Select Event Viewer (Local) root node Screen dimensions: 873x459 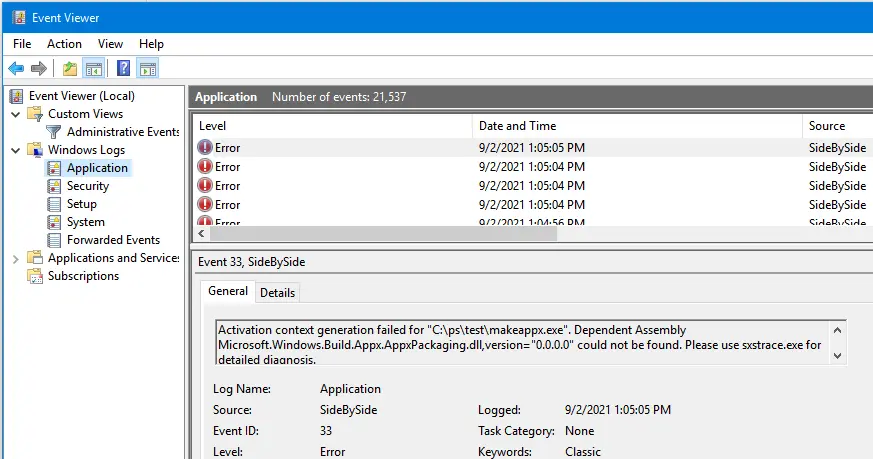[82, 96]
